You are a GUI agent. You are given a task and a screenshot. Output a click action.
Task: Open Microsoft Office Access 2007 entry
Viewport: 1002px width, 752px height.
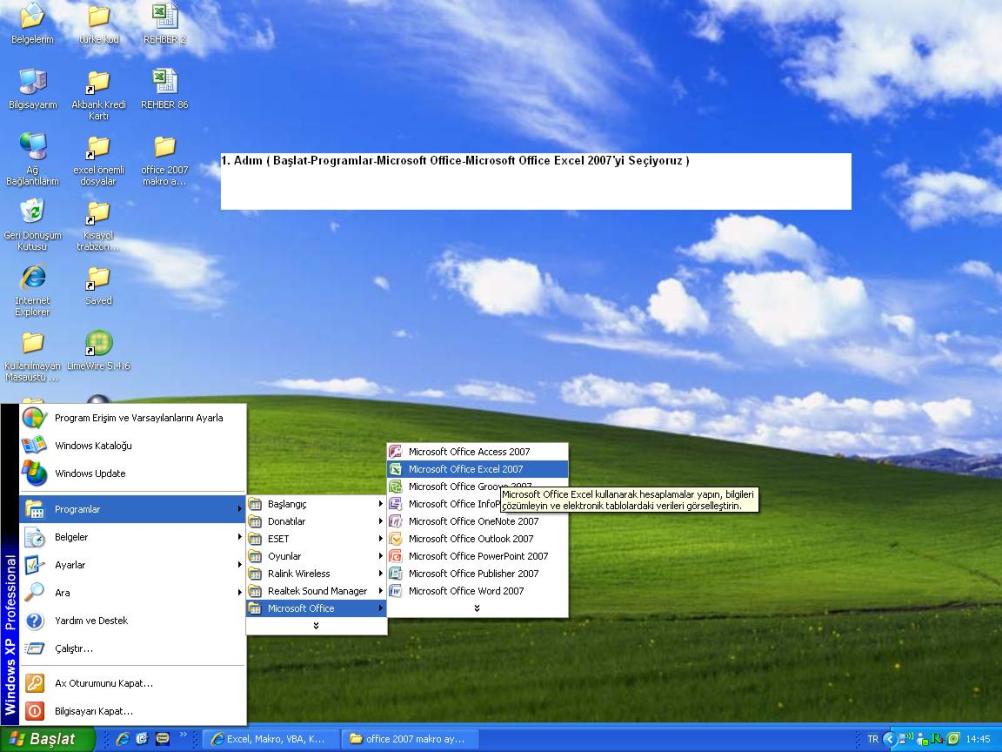(x=477, y=452)
